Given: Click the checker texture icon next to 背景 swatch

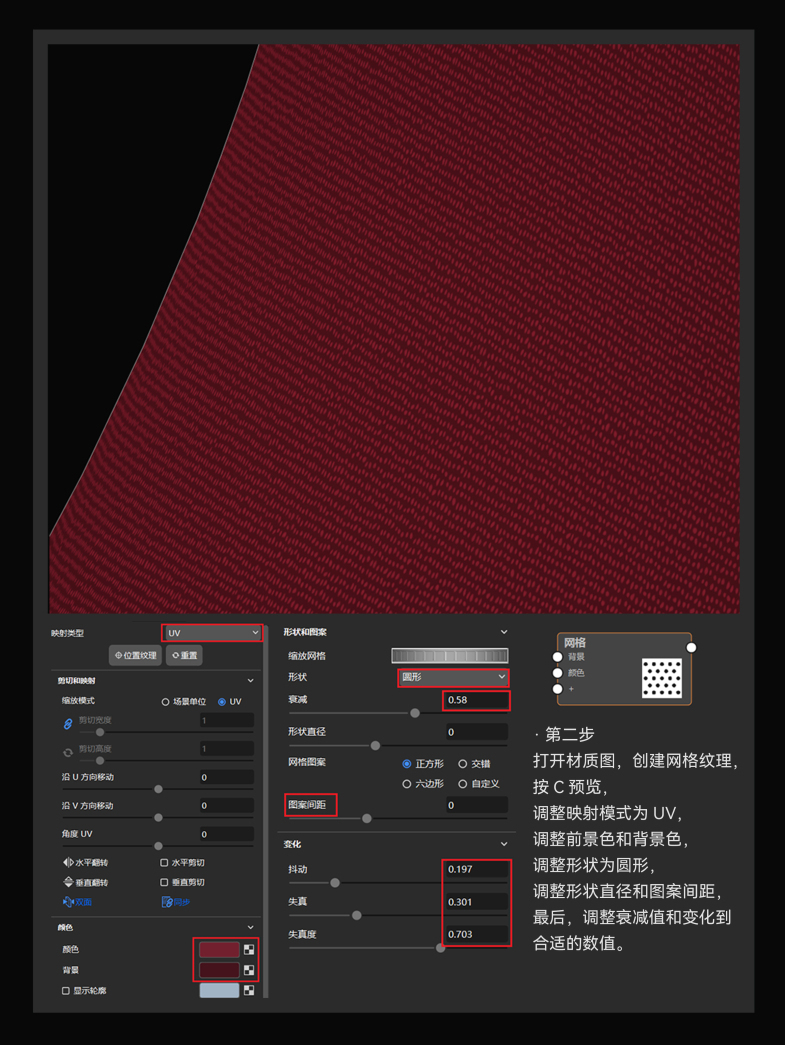Looking at the screenshot, I should point(249,970).
